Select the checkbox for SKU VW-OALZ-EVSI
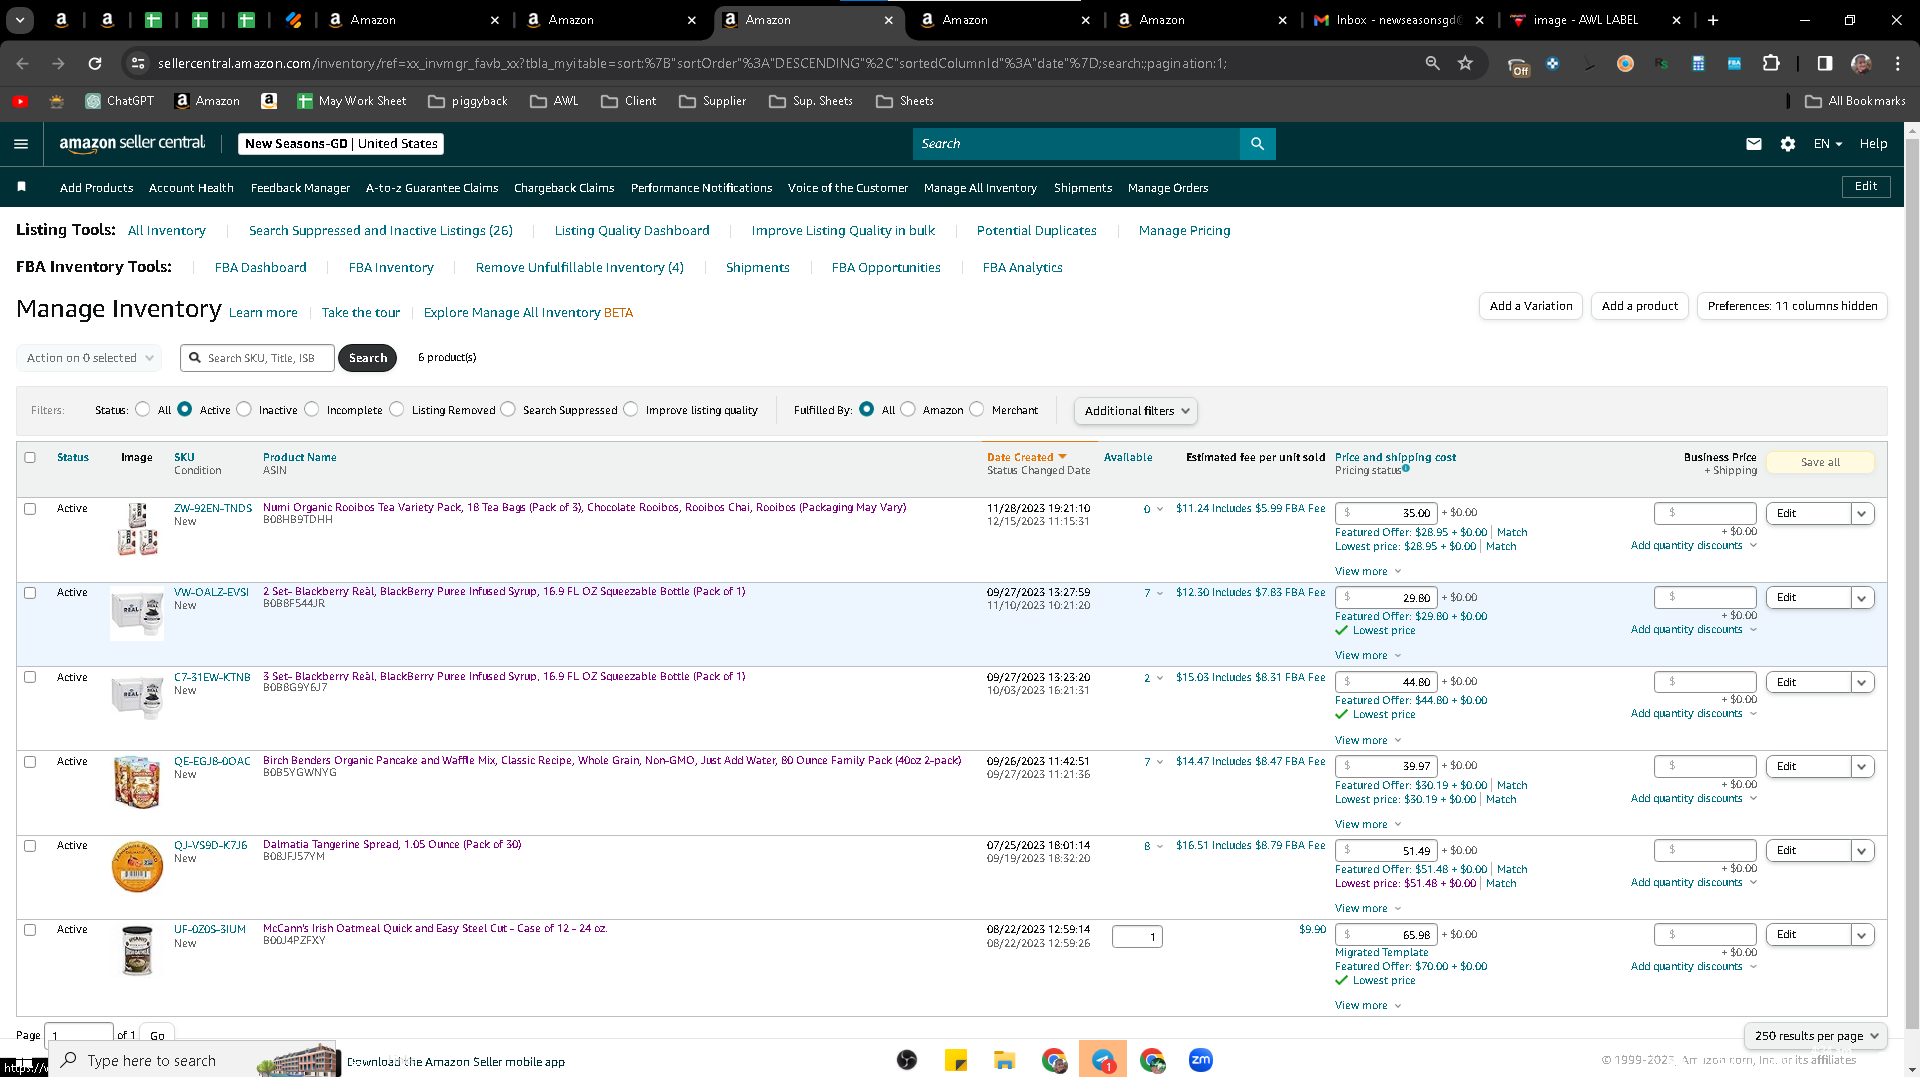 click(x=30, y=593)
